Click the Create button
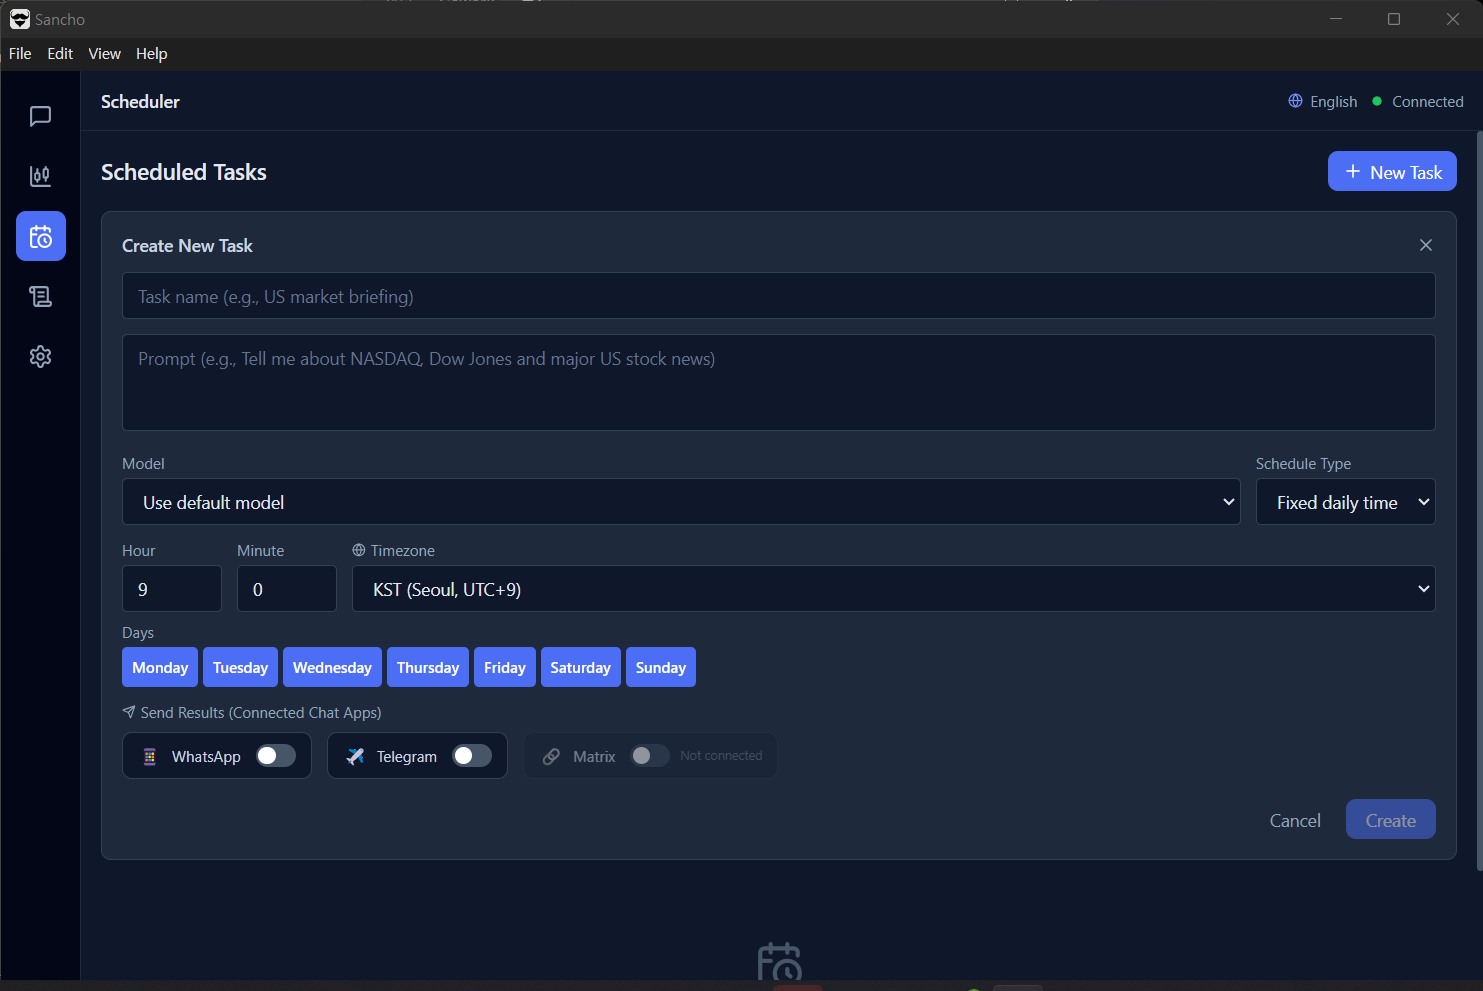Viewport: 1483px width, 991px height. 1391,820
